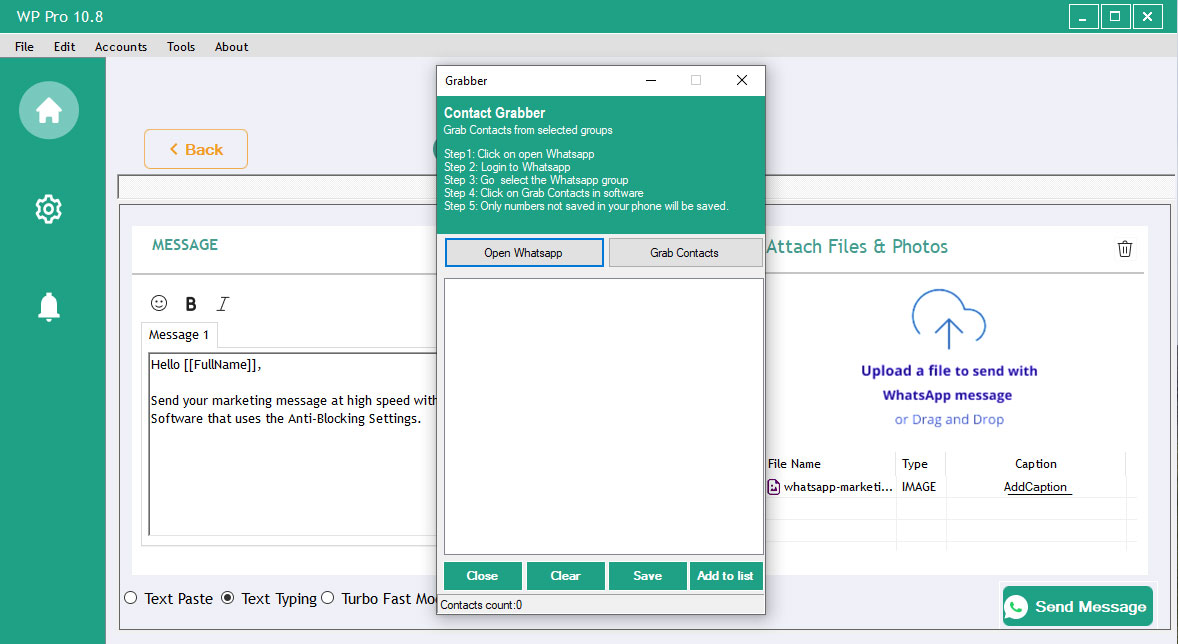Click the Caption column header

(x=1035, y=464)
